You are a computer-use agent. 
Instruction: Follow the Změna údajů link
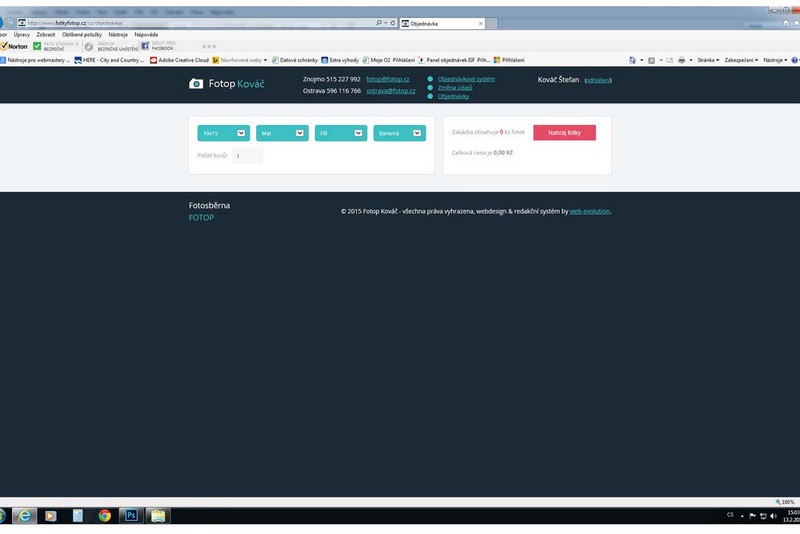pos(455,88)
